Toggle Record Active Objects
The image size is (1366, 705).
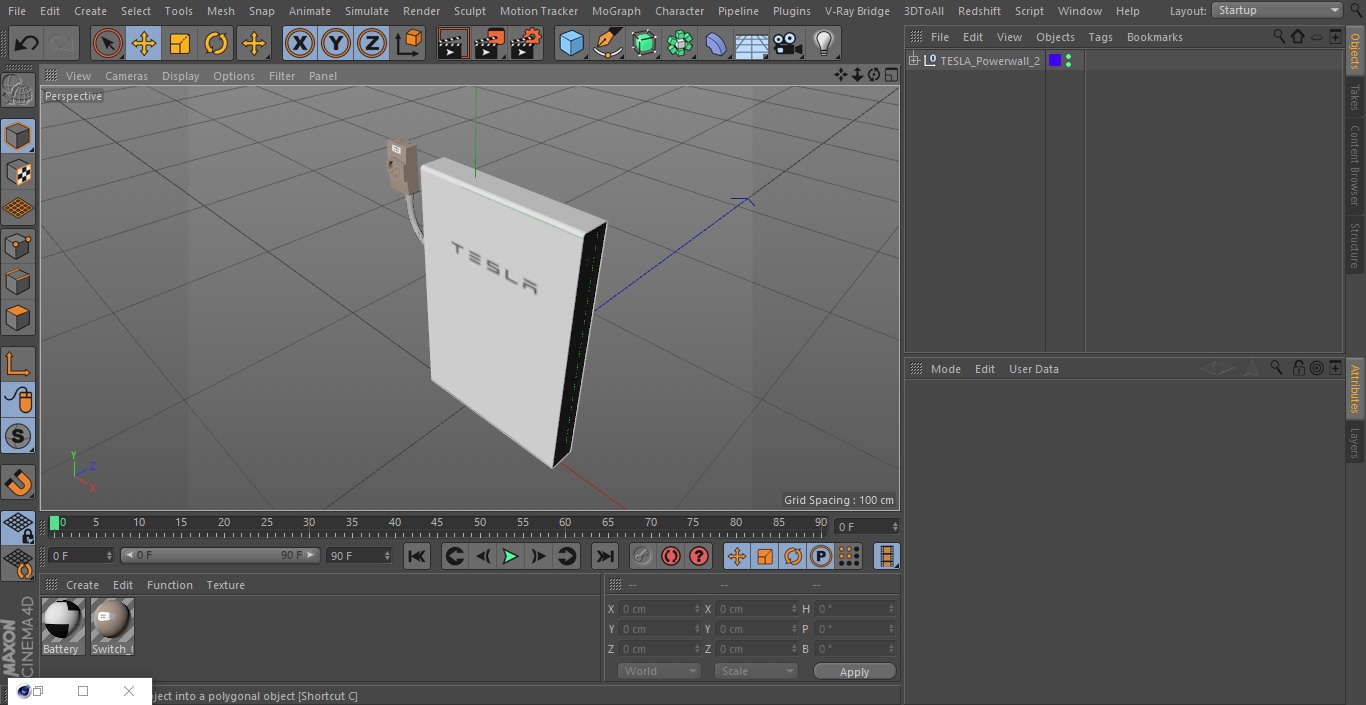tap(643, 556)
